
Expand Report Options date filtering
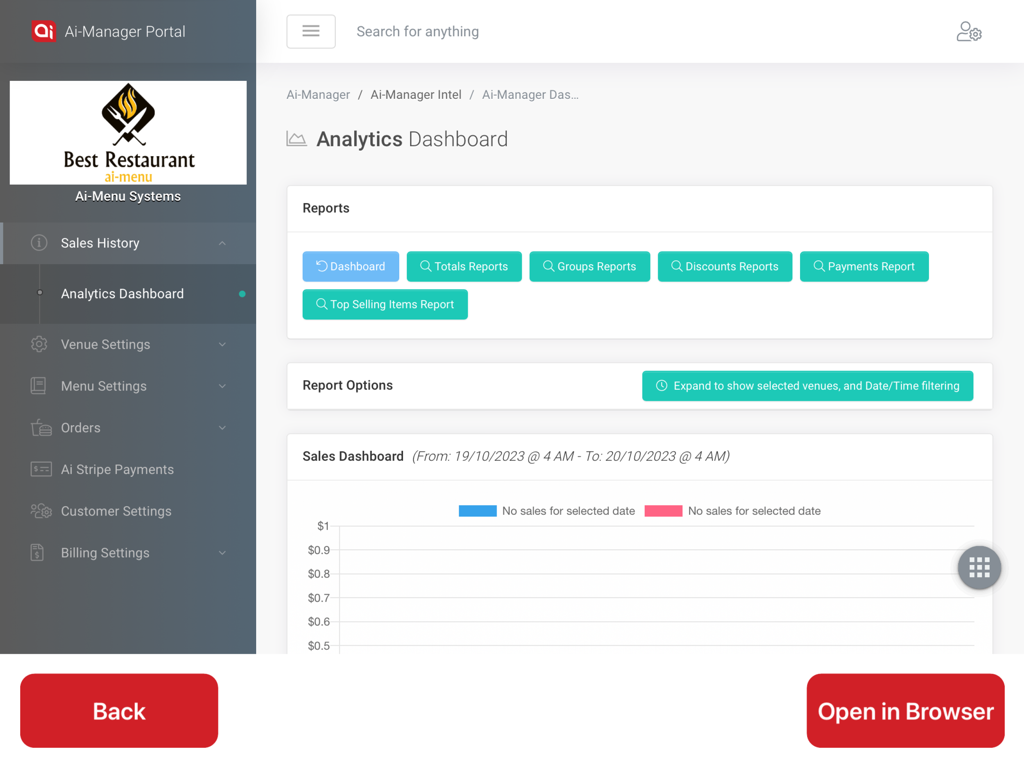point(807,385)
